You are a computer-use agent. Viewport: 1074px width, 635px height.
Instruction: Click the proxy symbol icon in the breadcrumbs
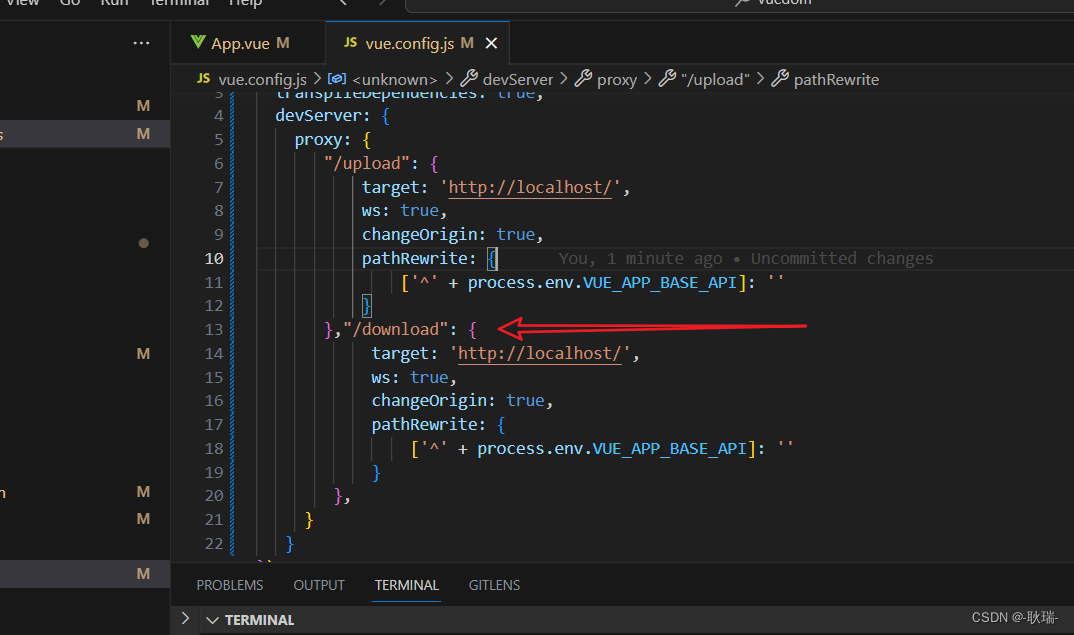click(x=585, y=78)
